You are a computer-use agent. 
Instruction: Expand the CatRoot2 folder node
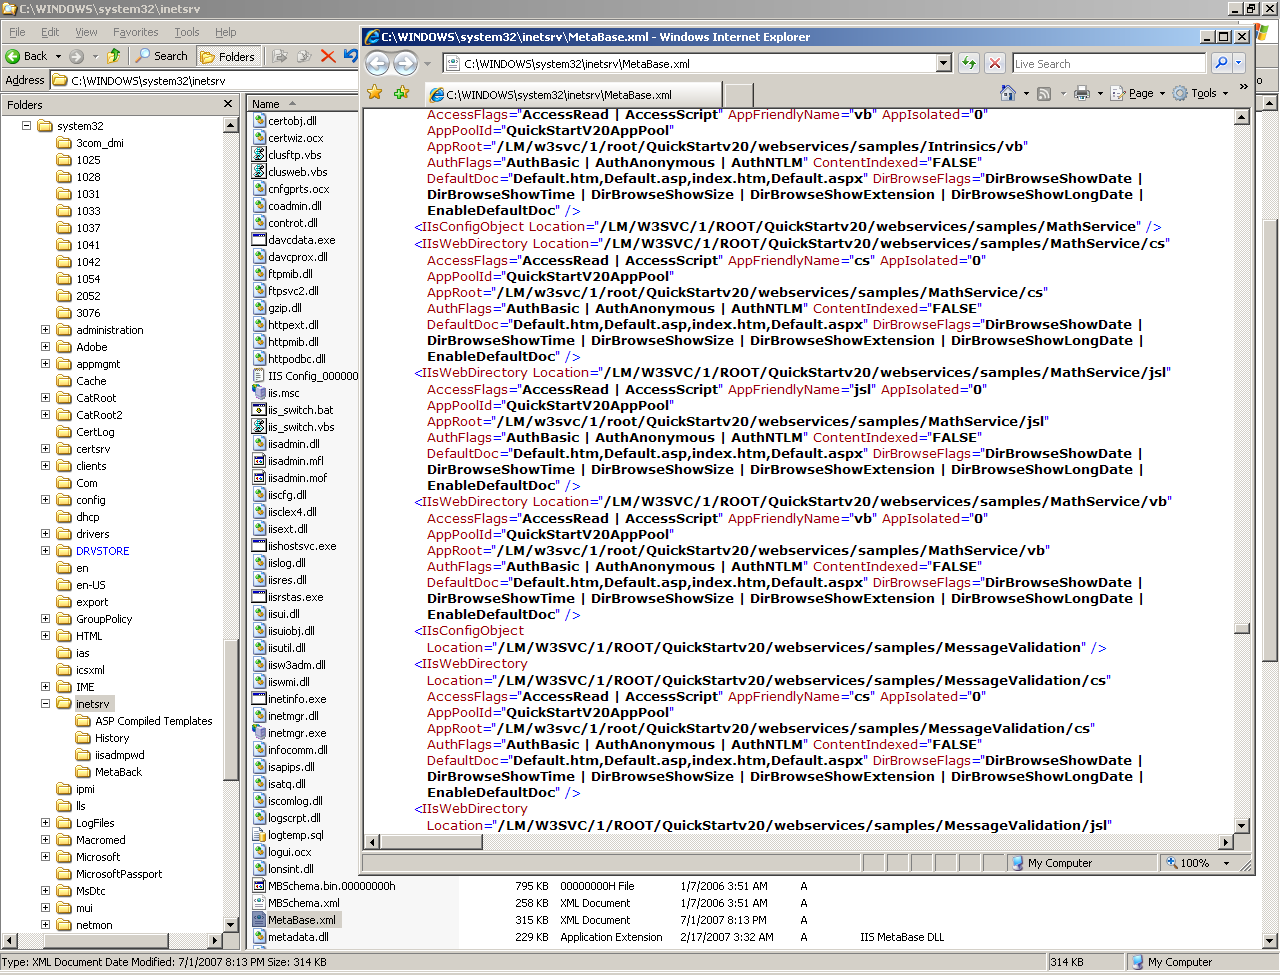point(45,415)
